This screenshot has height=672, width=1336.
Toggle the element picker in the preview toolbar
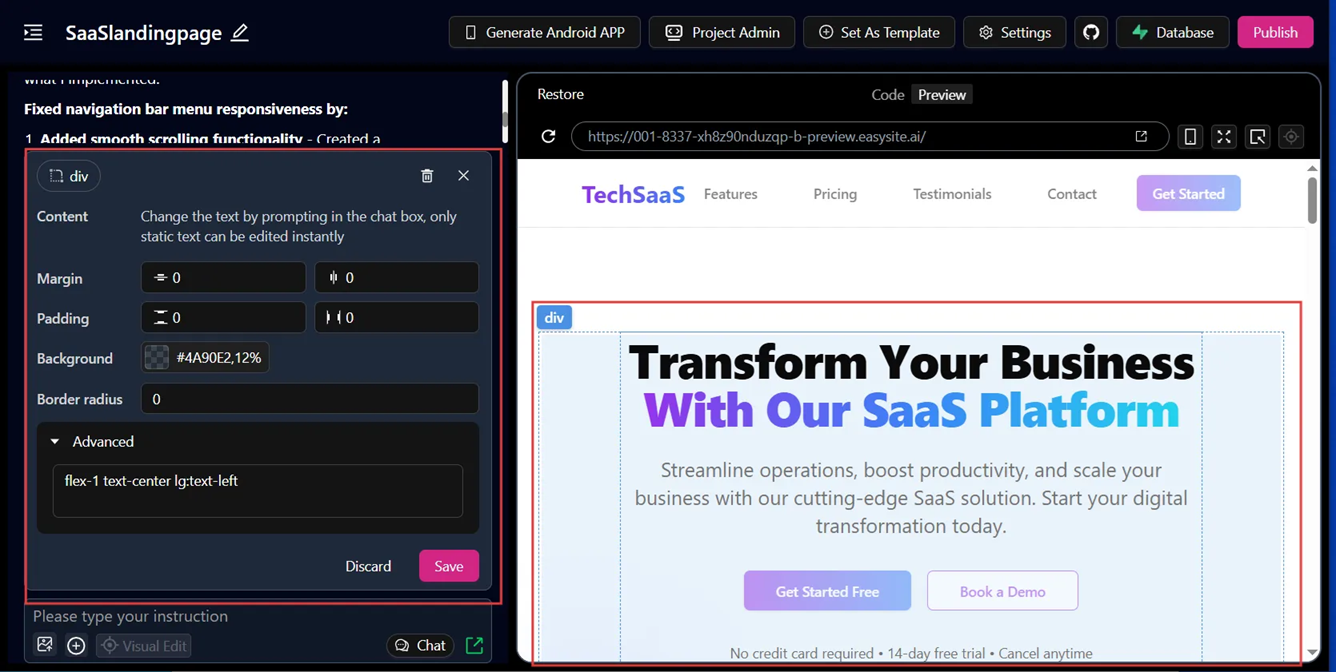coord(1258,137)
